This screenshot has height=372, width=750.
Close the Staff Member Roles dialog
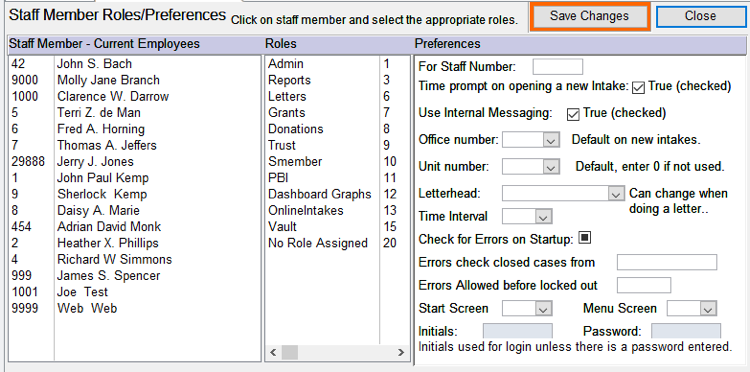pyautogui.click(x=700, y=17)
